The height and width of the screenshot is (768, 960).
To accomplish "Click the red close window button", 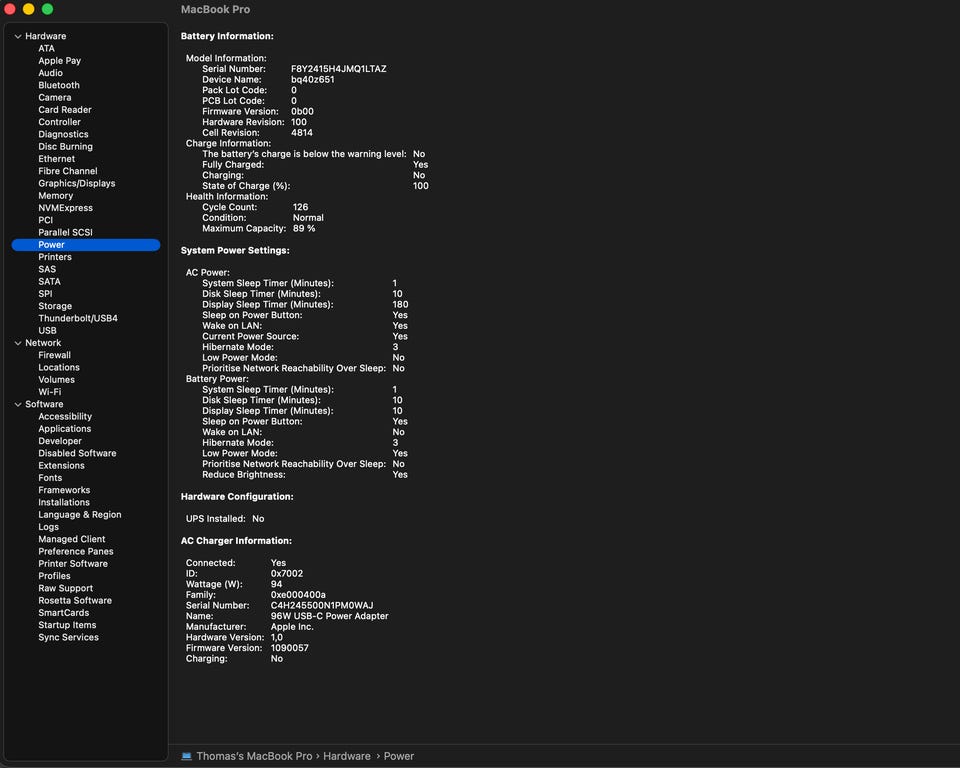I will (x=10, y=9).
